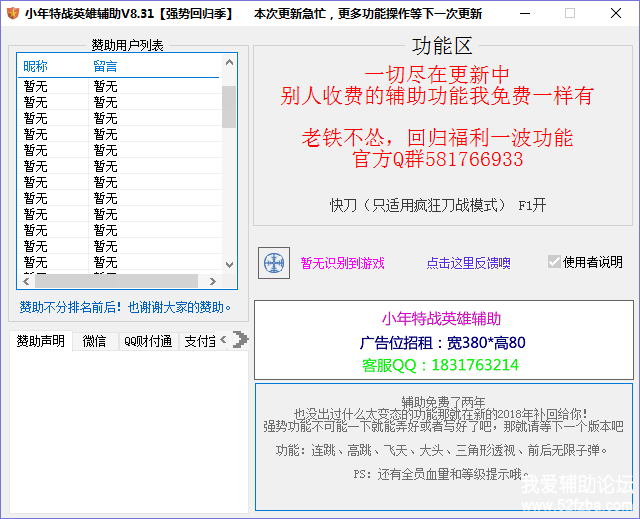
Task: Open the 微信 tab
Action: point(94,341)
